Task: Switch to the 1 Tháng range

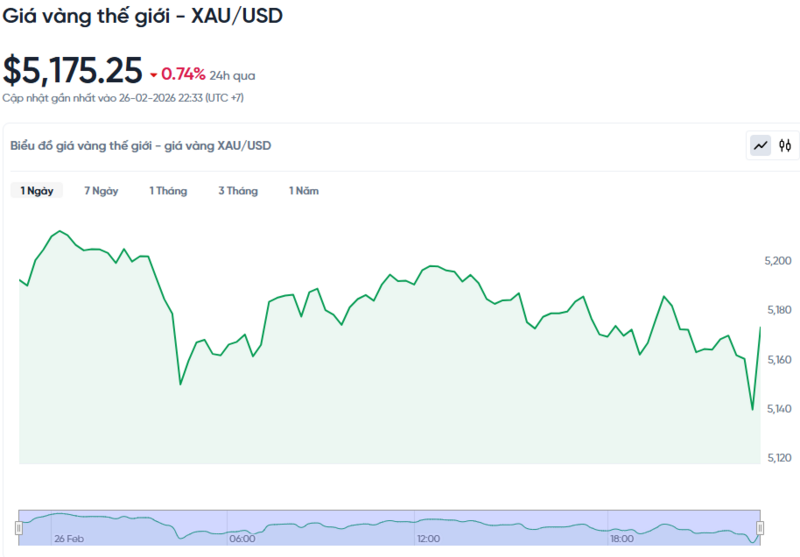Action: click(168, 191)
